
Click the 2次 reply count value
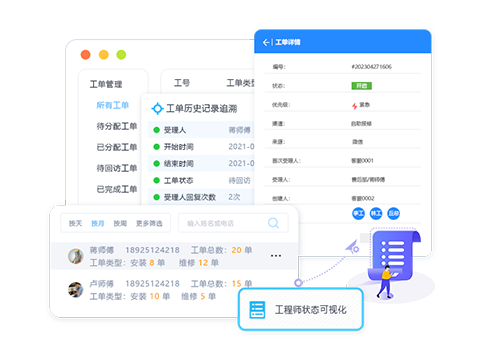(x=234, y=197)
